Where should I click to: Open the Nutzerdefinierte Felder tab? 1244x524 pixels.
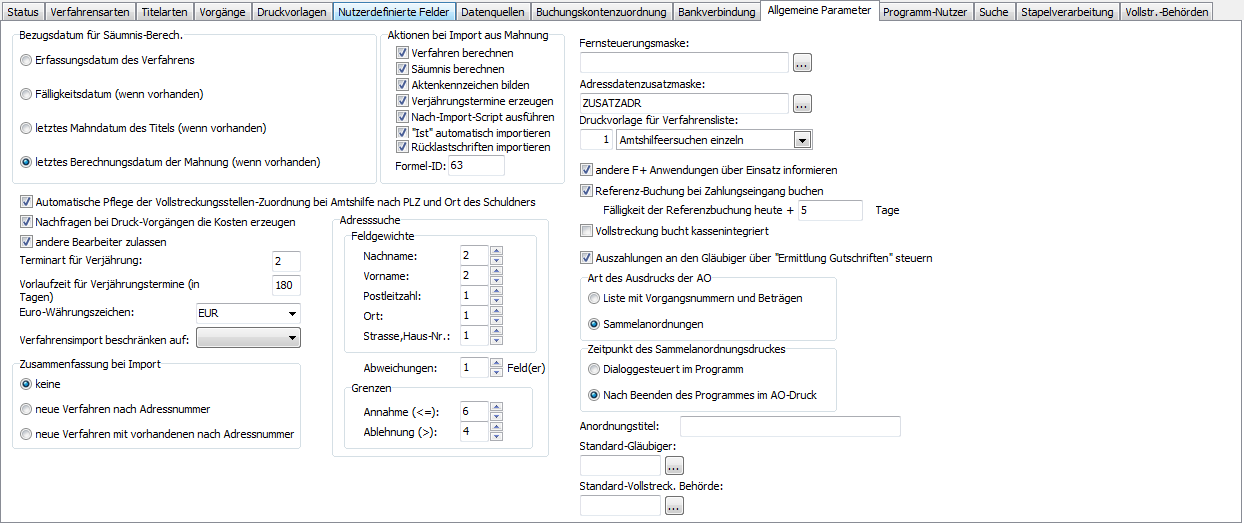[x=394, y=12]
